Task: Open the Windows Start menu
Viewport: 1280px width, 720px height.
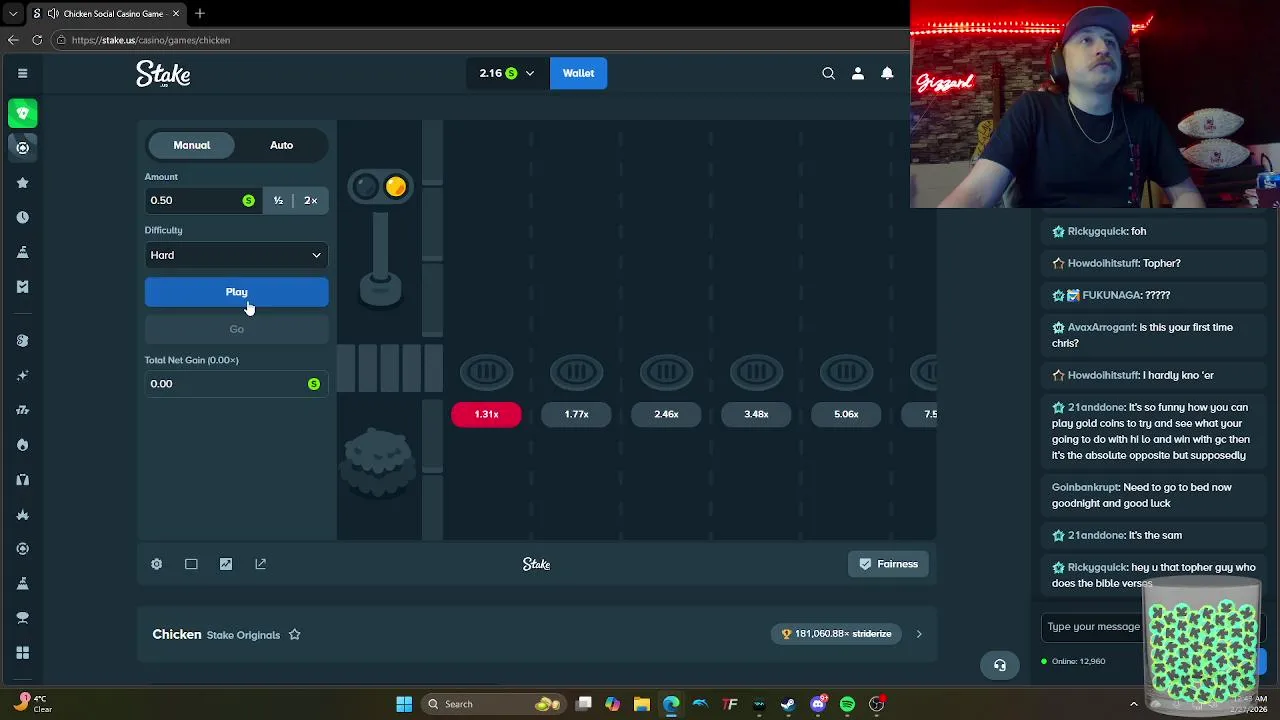Action: pyautogui.click(x=404, y=704)
